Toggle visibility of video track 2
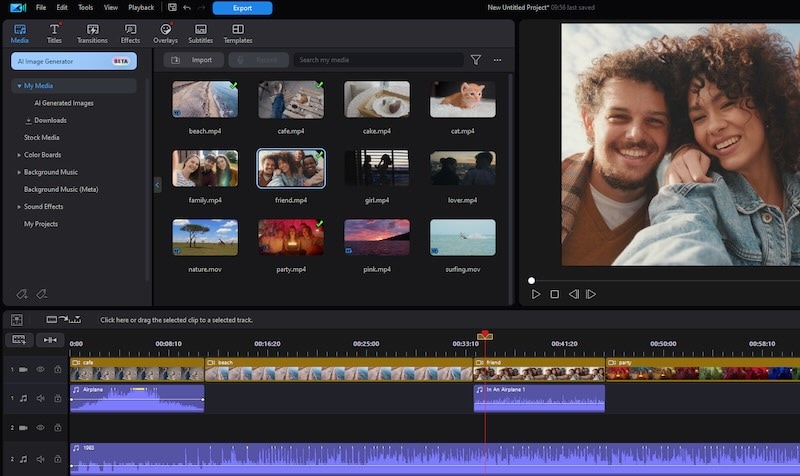Viewport: 800px width, 476px height. [40, 428]
